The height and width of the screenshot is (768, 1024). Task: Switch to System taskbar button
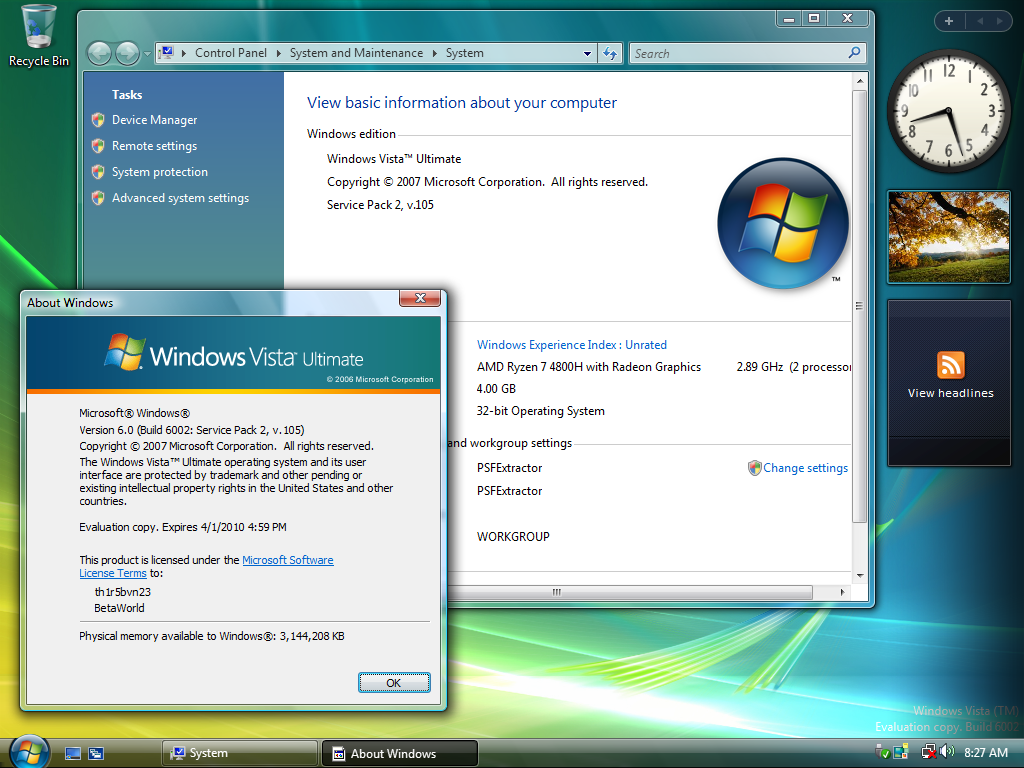tap(239, 753)
